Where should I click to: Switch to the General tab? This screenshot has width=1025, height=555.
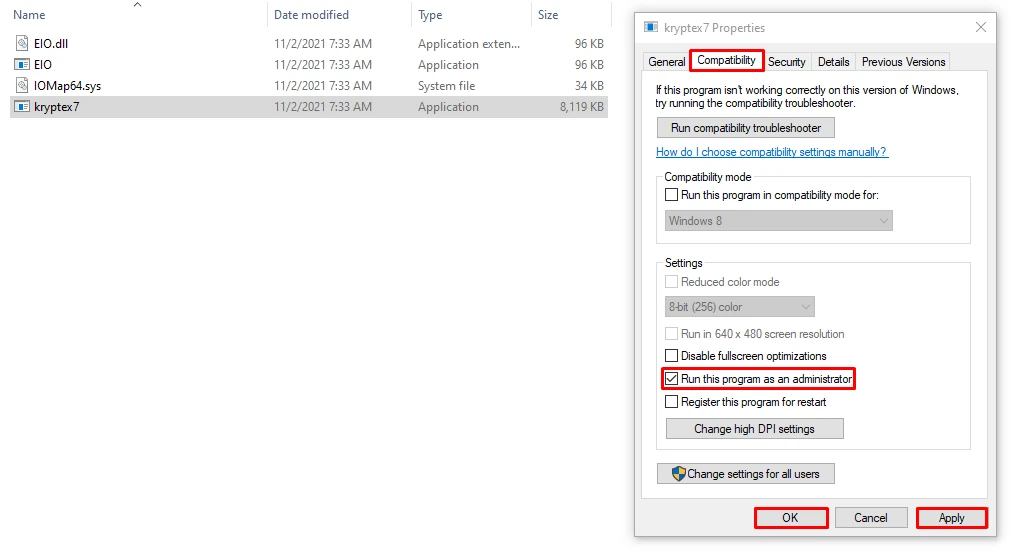pyautogui.click(x=667, y=62)
